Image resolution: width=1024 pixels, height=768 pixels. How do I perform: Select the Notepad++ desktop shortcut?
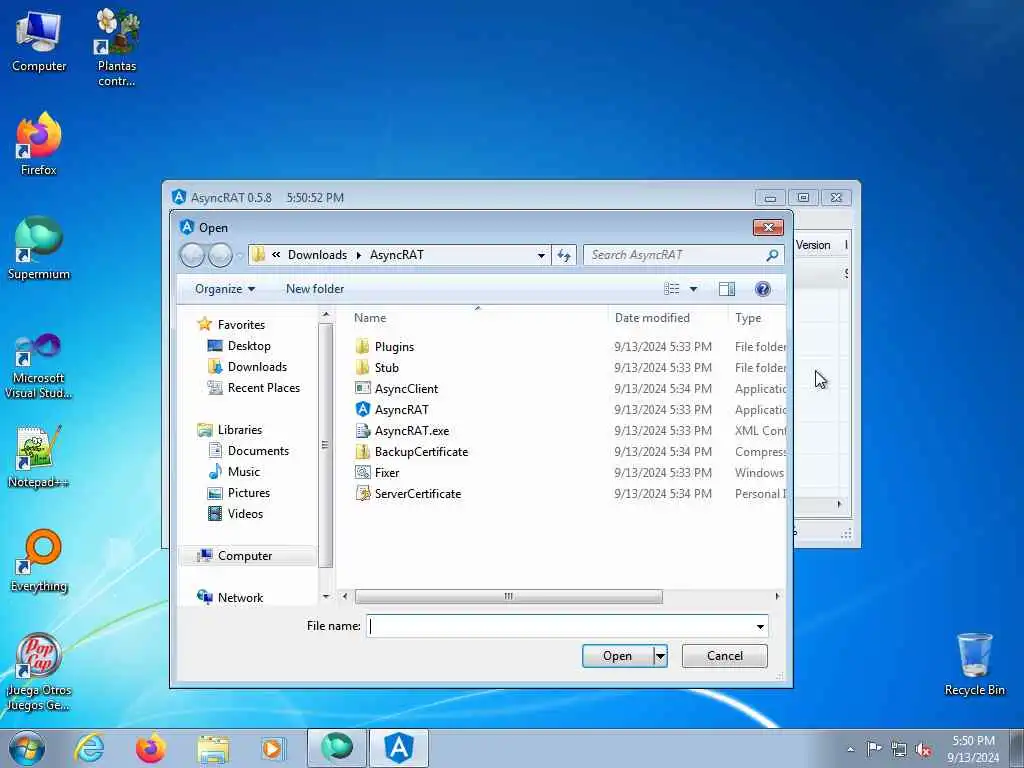39,457
